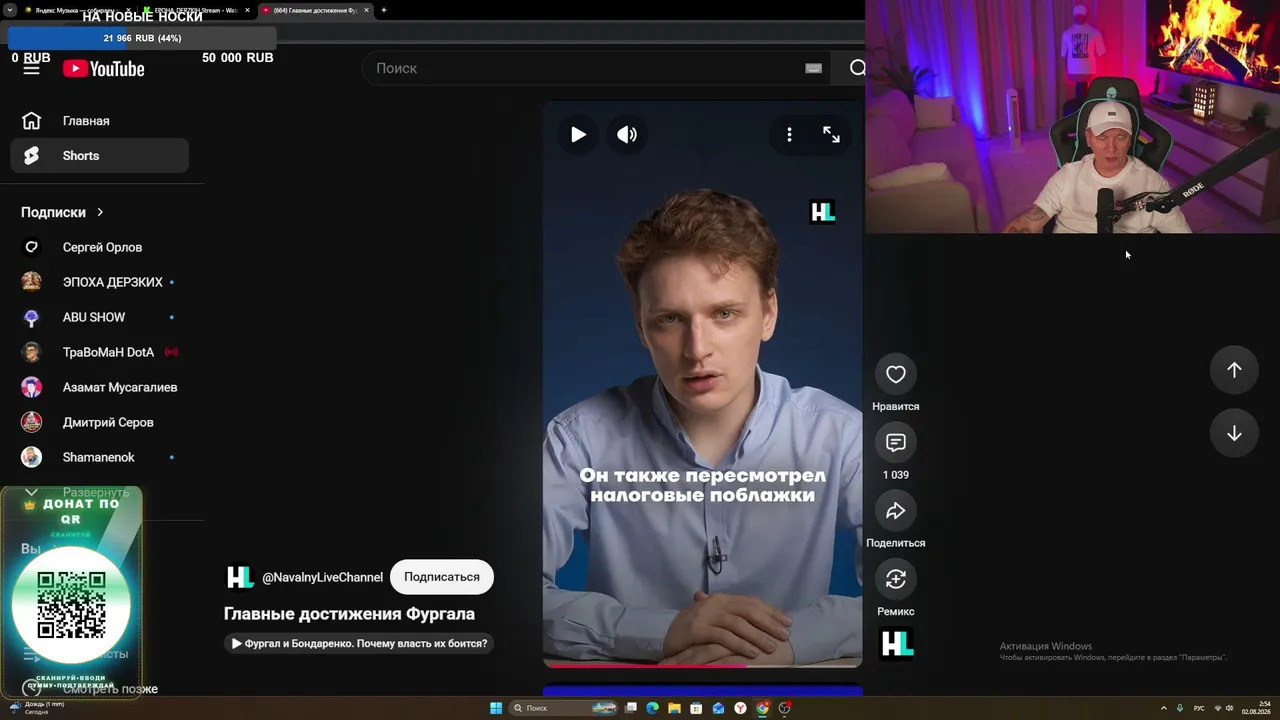This screenshot has width=1280, height=720.
Task: Open the Shorts three-dot more options menu
Action: tap(789, 134)
